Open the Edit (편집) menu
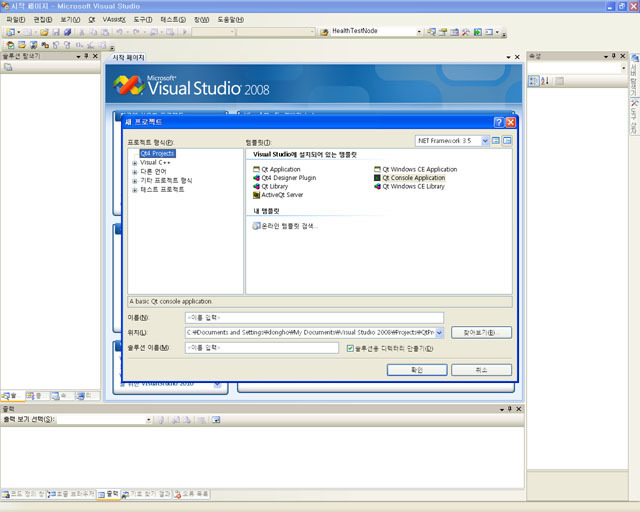The height and width of the screenshot is (512, 640). (42, 20)
